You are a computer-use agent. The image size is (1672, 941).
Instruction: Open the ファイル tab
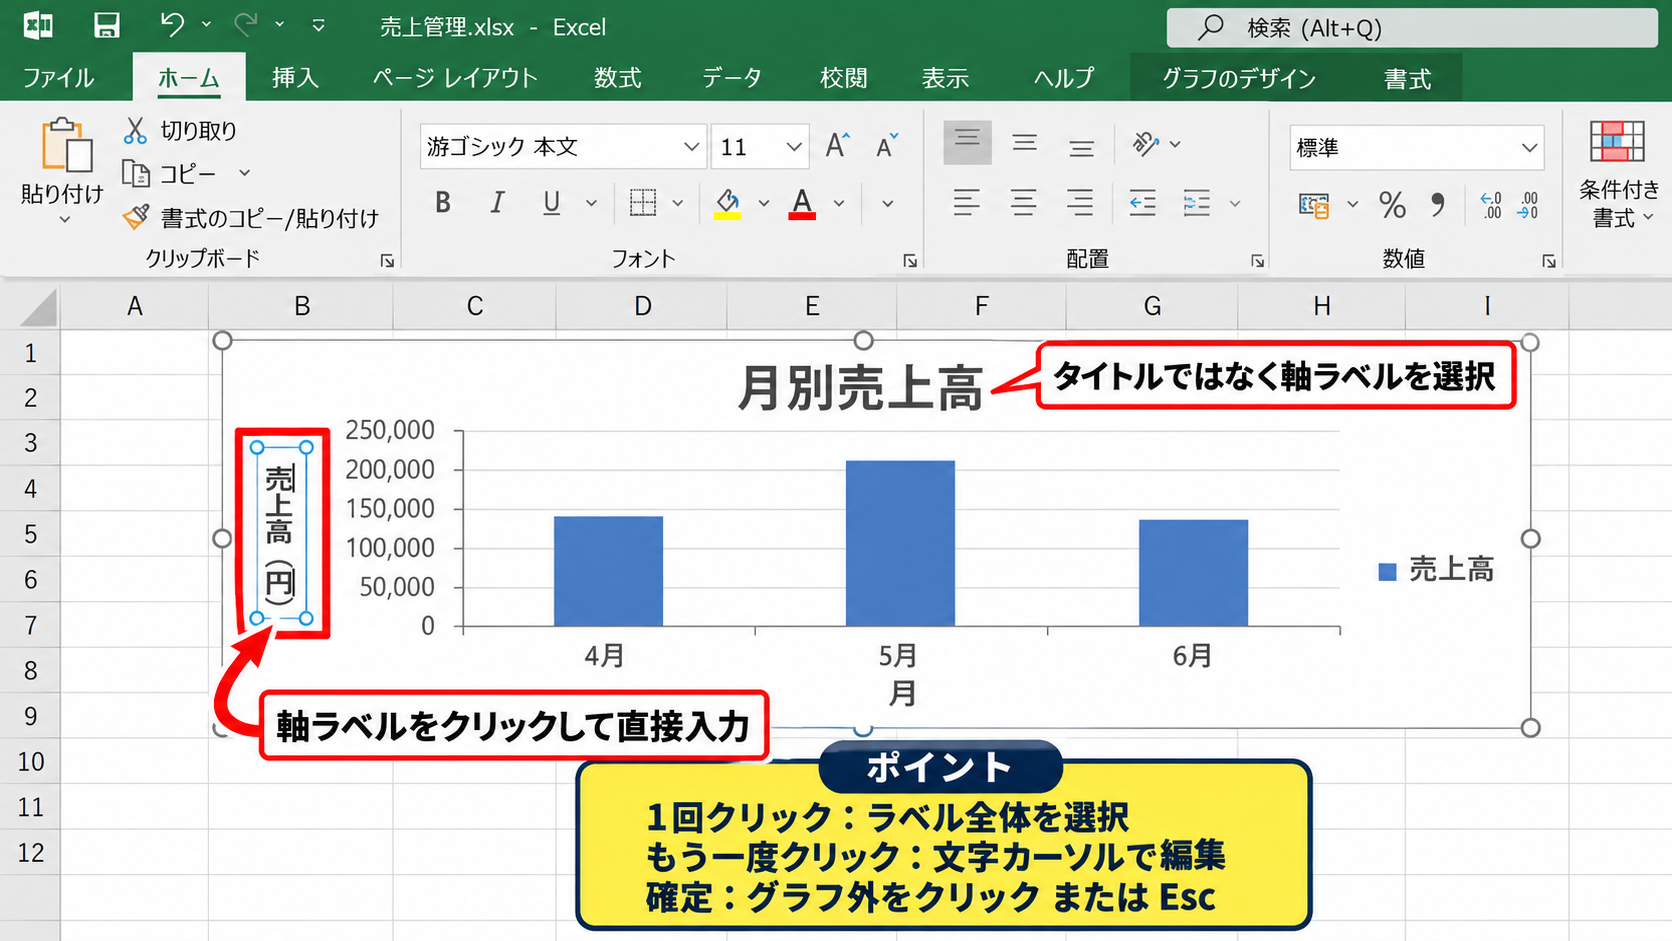(58, 78)
